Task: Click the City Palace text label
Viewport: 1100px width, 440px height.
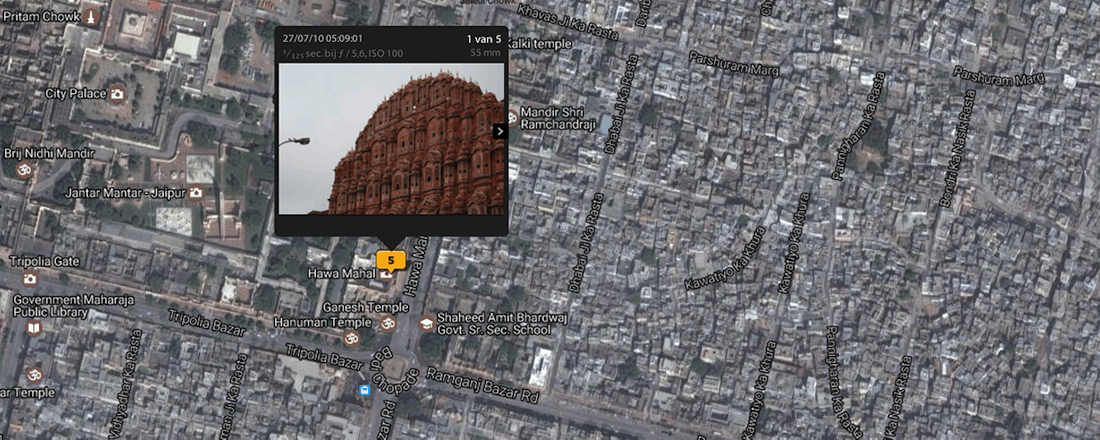Action: click(76, 93)
